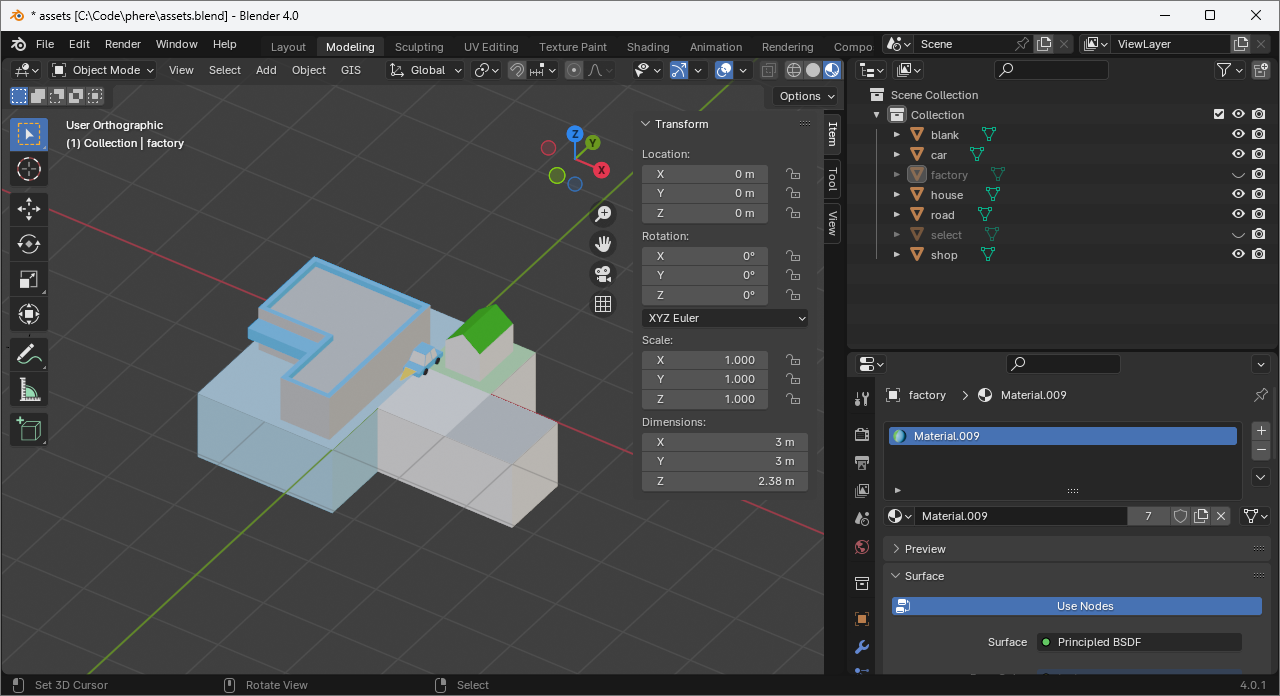Open the Modifiers properties wrench icon
The image size is (1280, 696).
click(862, 647)
